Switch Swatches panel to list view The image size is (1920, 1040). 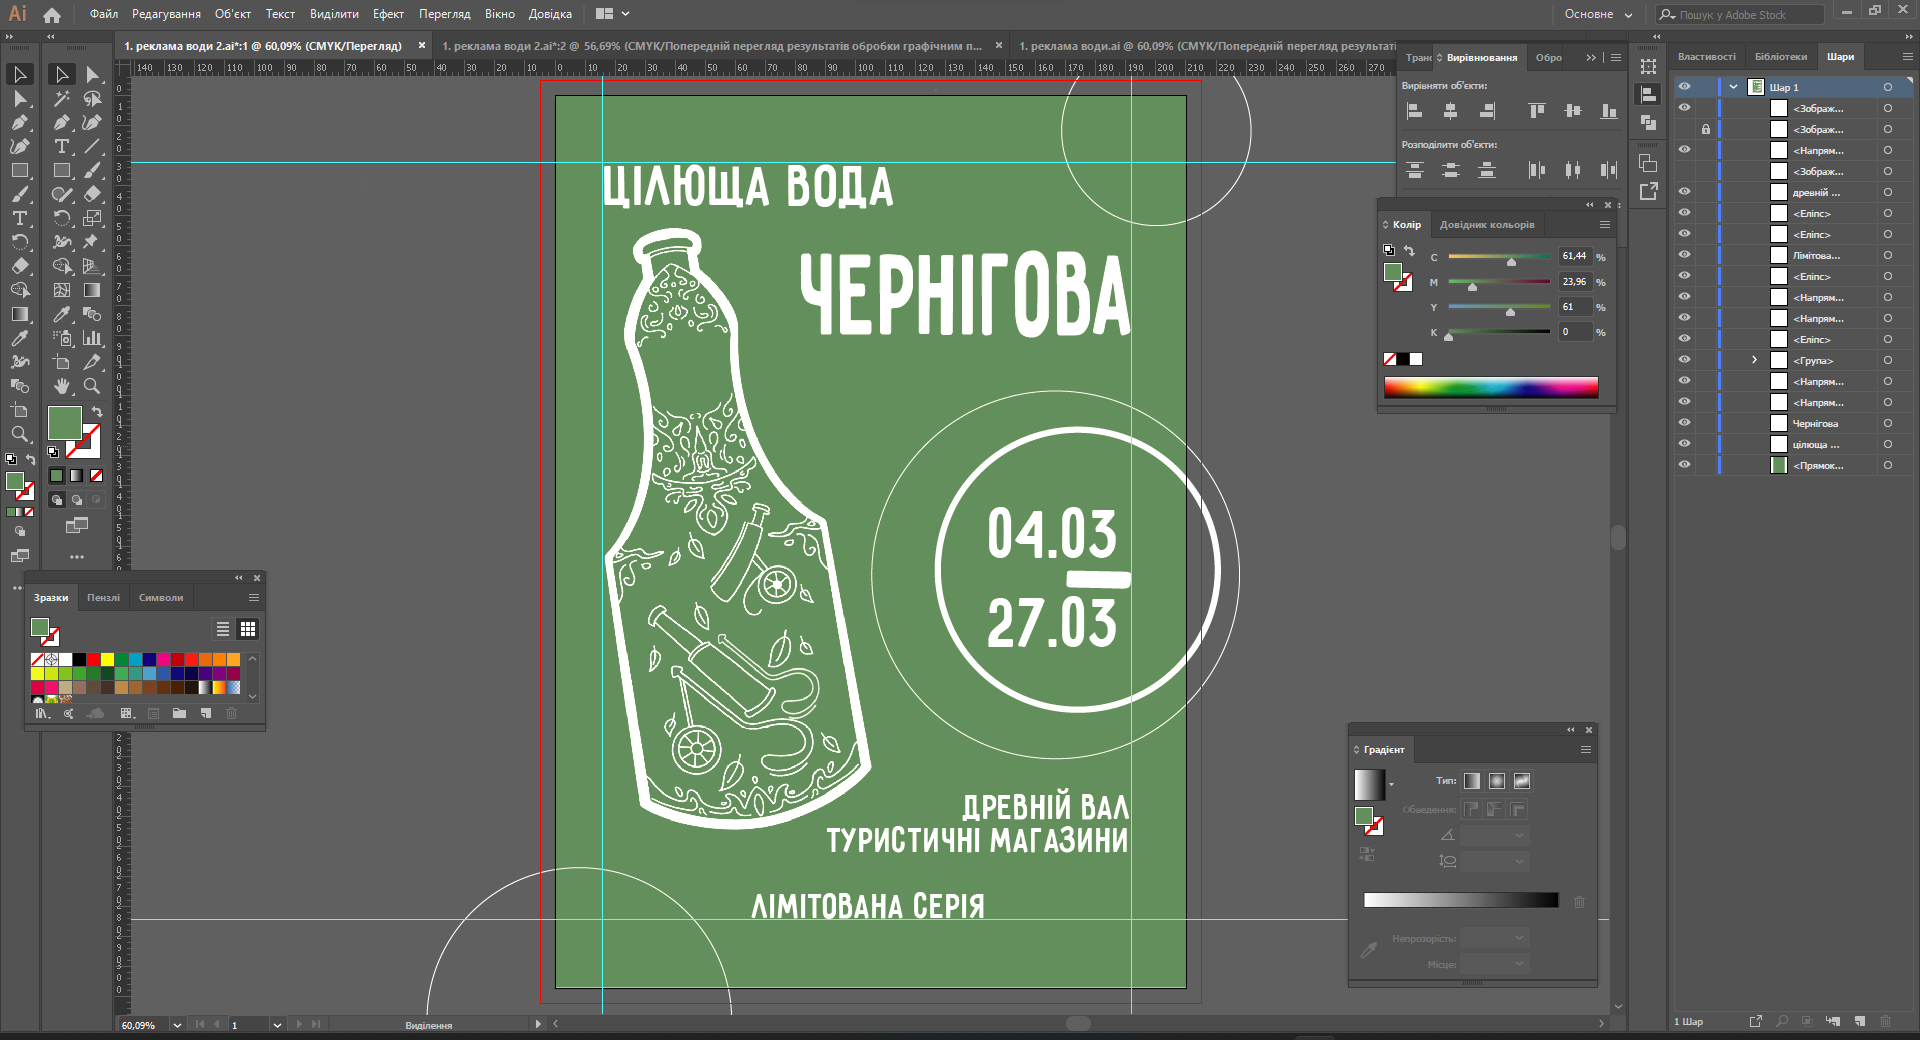[223, 629]
